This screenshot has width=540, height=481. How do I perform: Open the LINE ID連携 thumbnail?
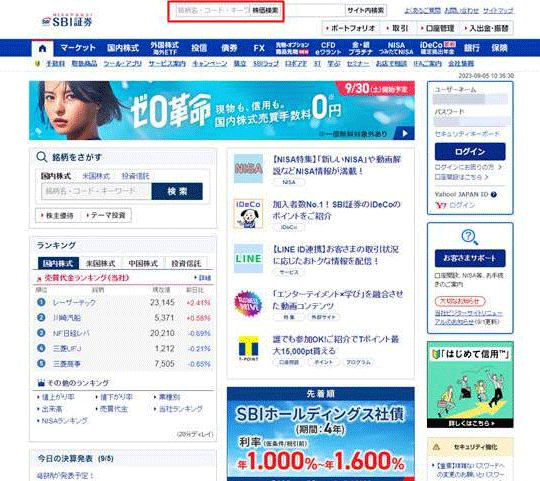pos(248,259)
